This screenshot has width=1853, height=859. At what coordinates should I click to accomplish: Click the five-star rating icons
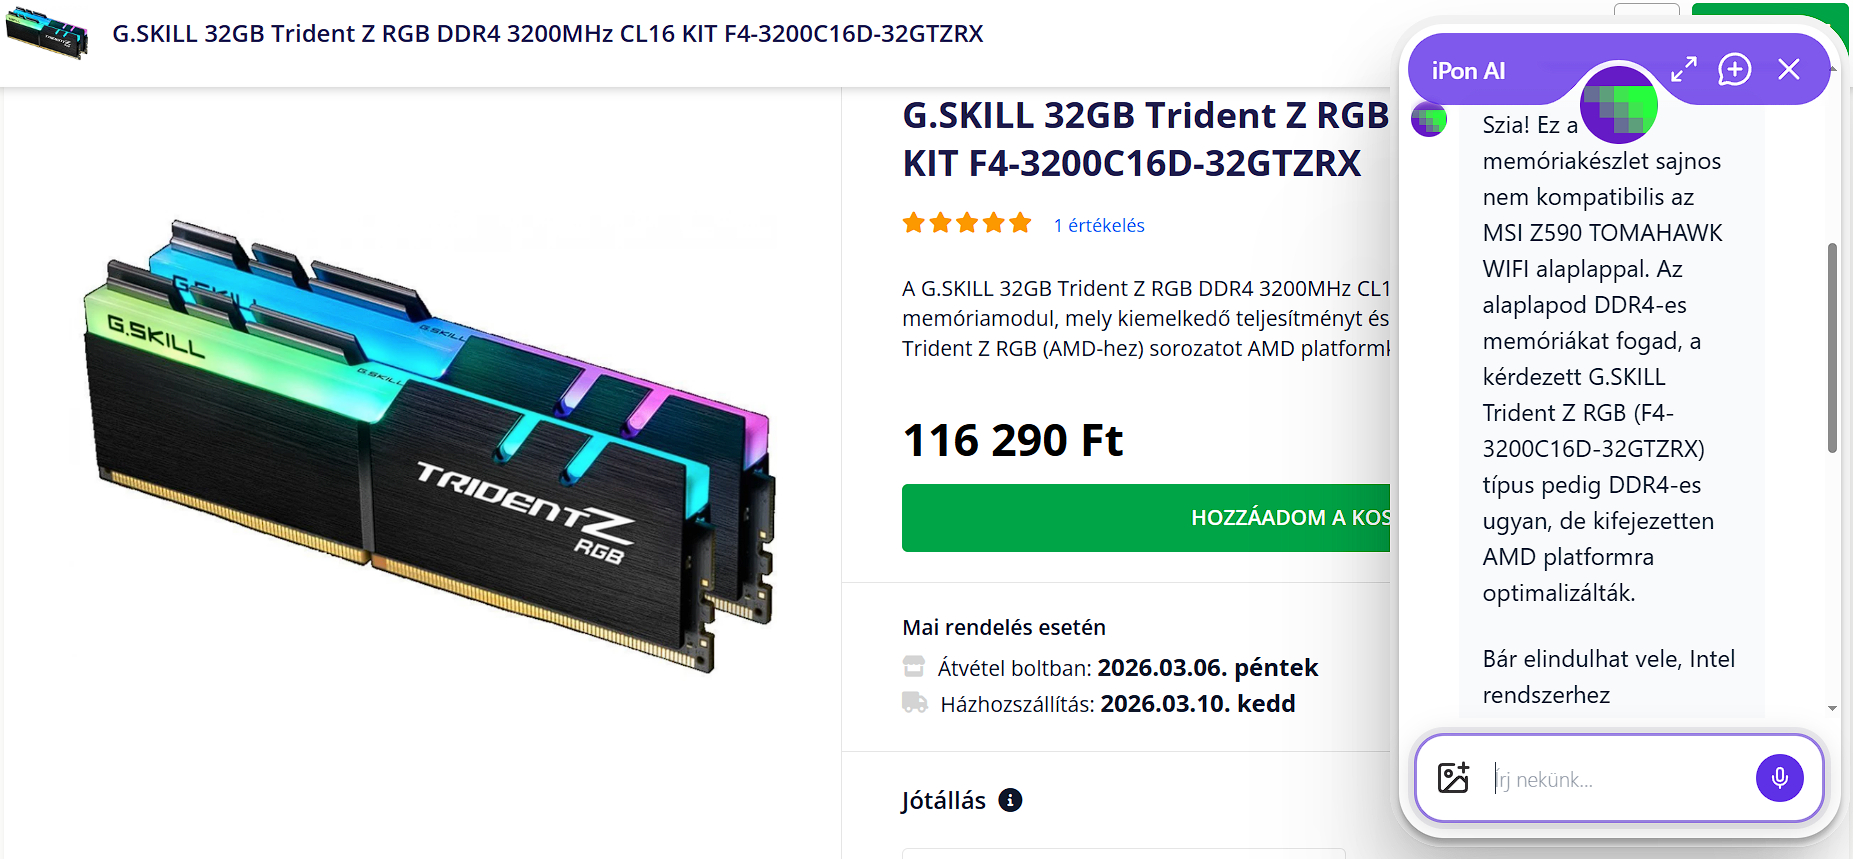(967, 223)
